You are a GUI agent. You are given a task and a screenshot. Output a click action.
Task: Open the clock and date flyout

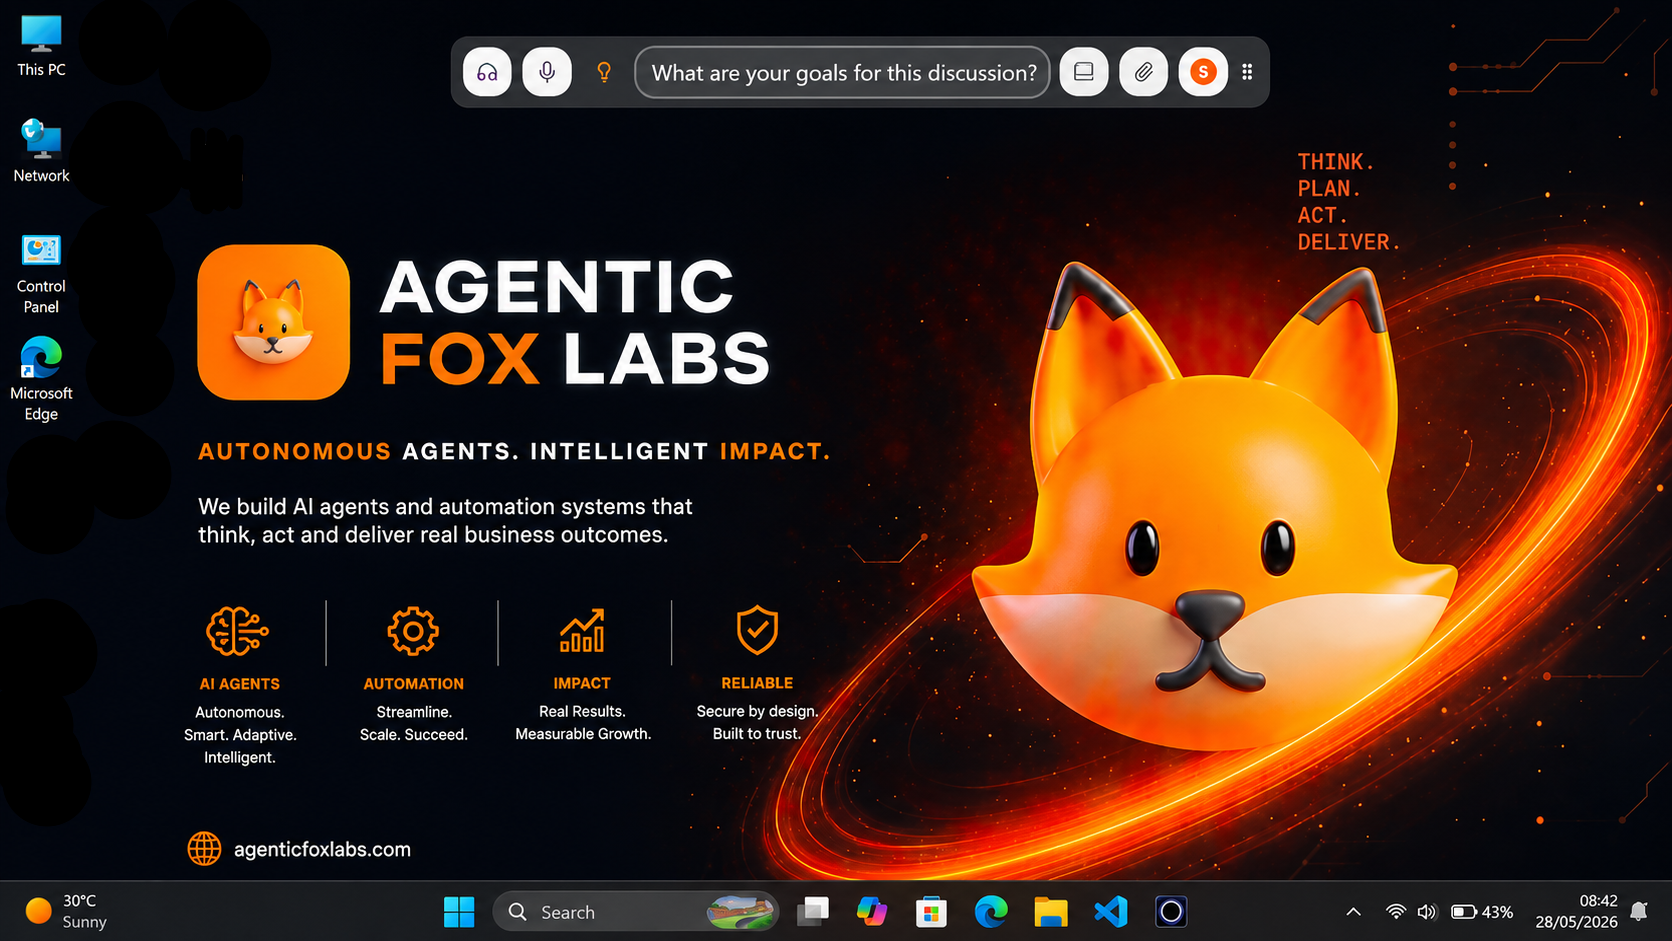(1577, 912)
